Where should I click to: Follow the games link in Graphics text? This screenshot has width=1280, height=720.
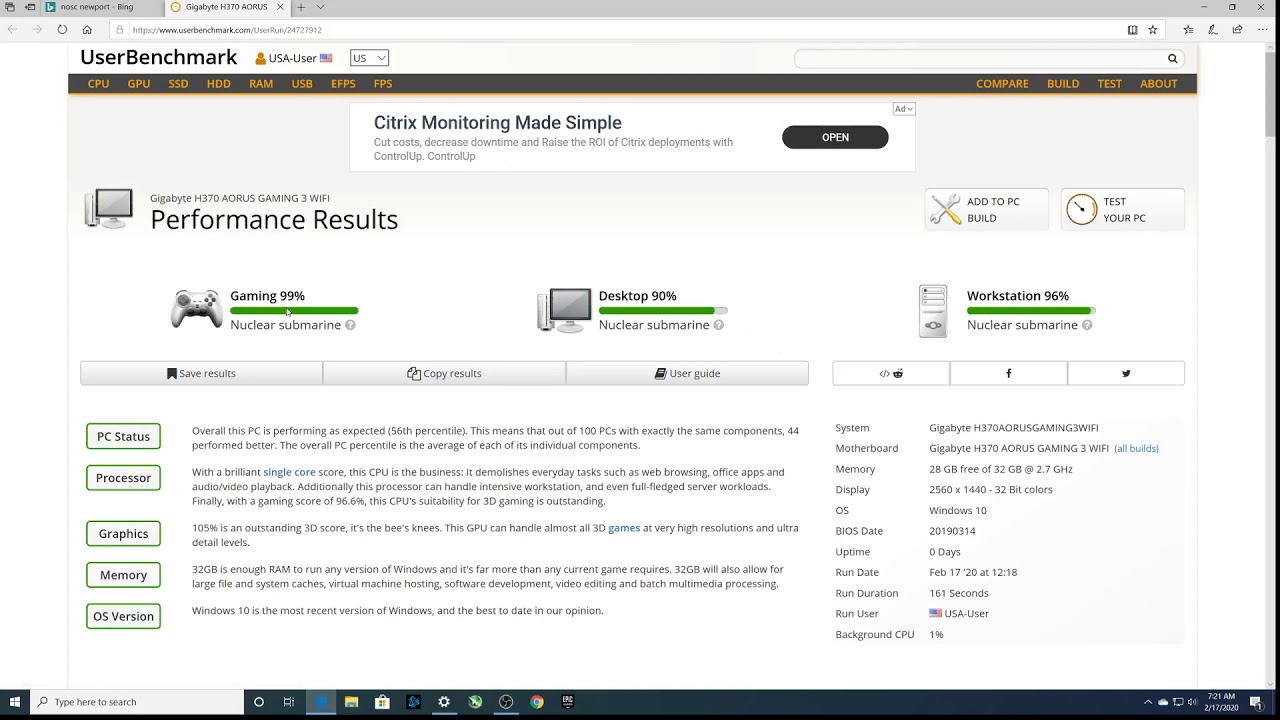[624, 528]
